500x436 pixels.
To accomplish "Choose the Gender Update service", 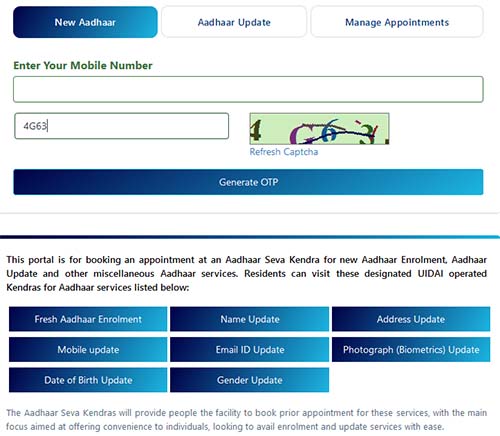I will click(x=249, y=380).
